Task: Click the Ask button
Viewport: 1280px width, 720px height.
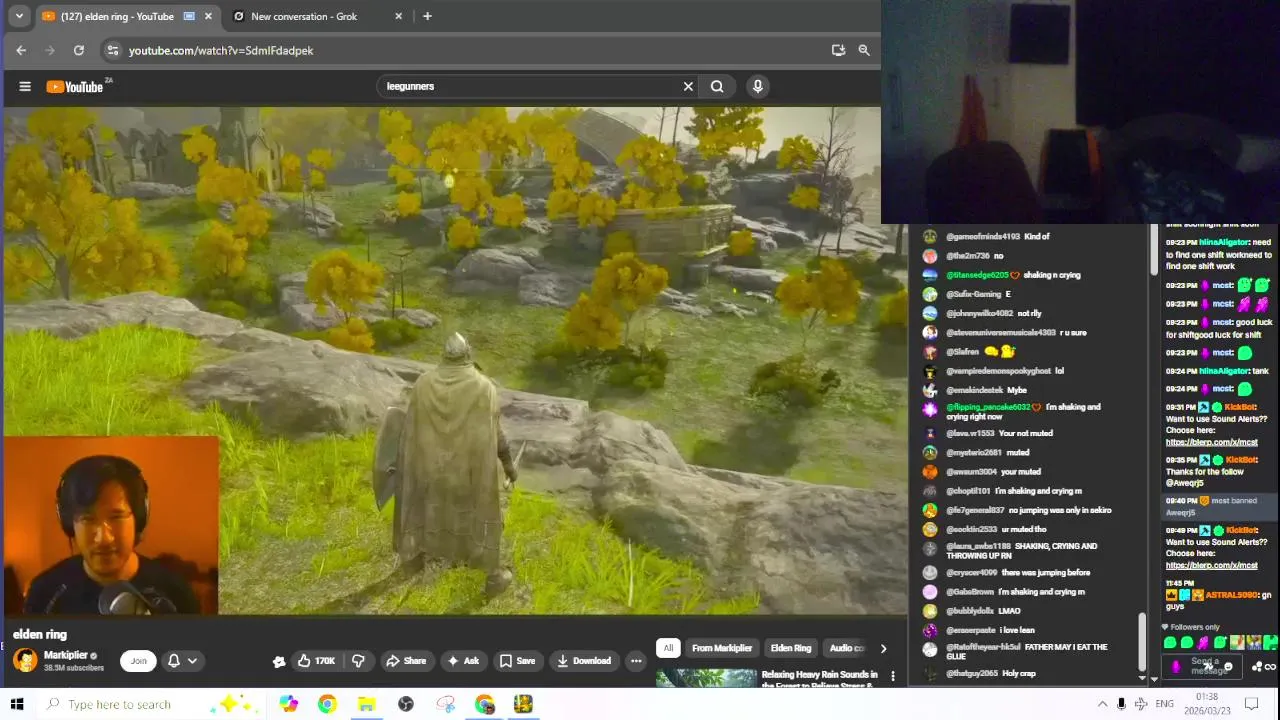Action: tap(463, 660)
